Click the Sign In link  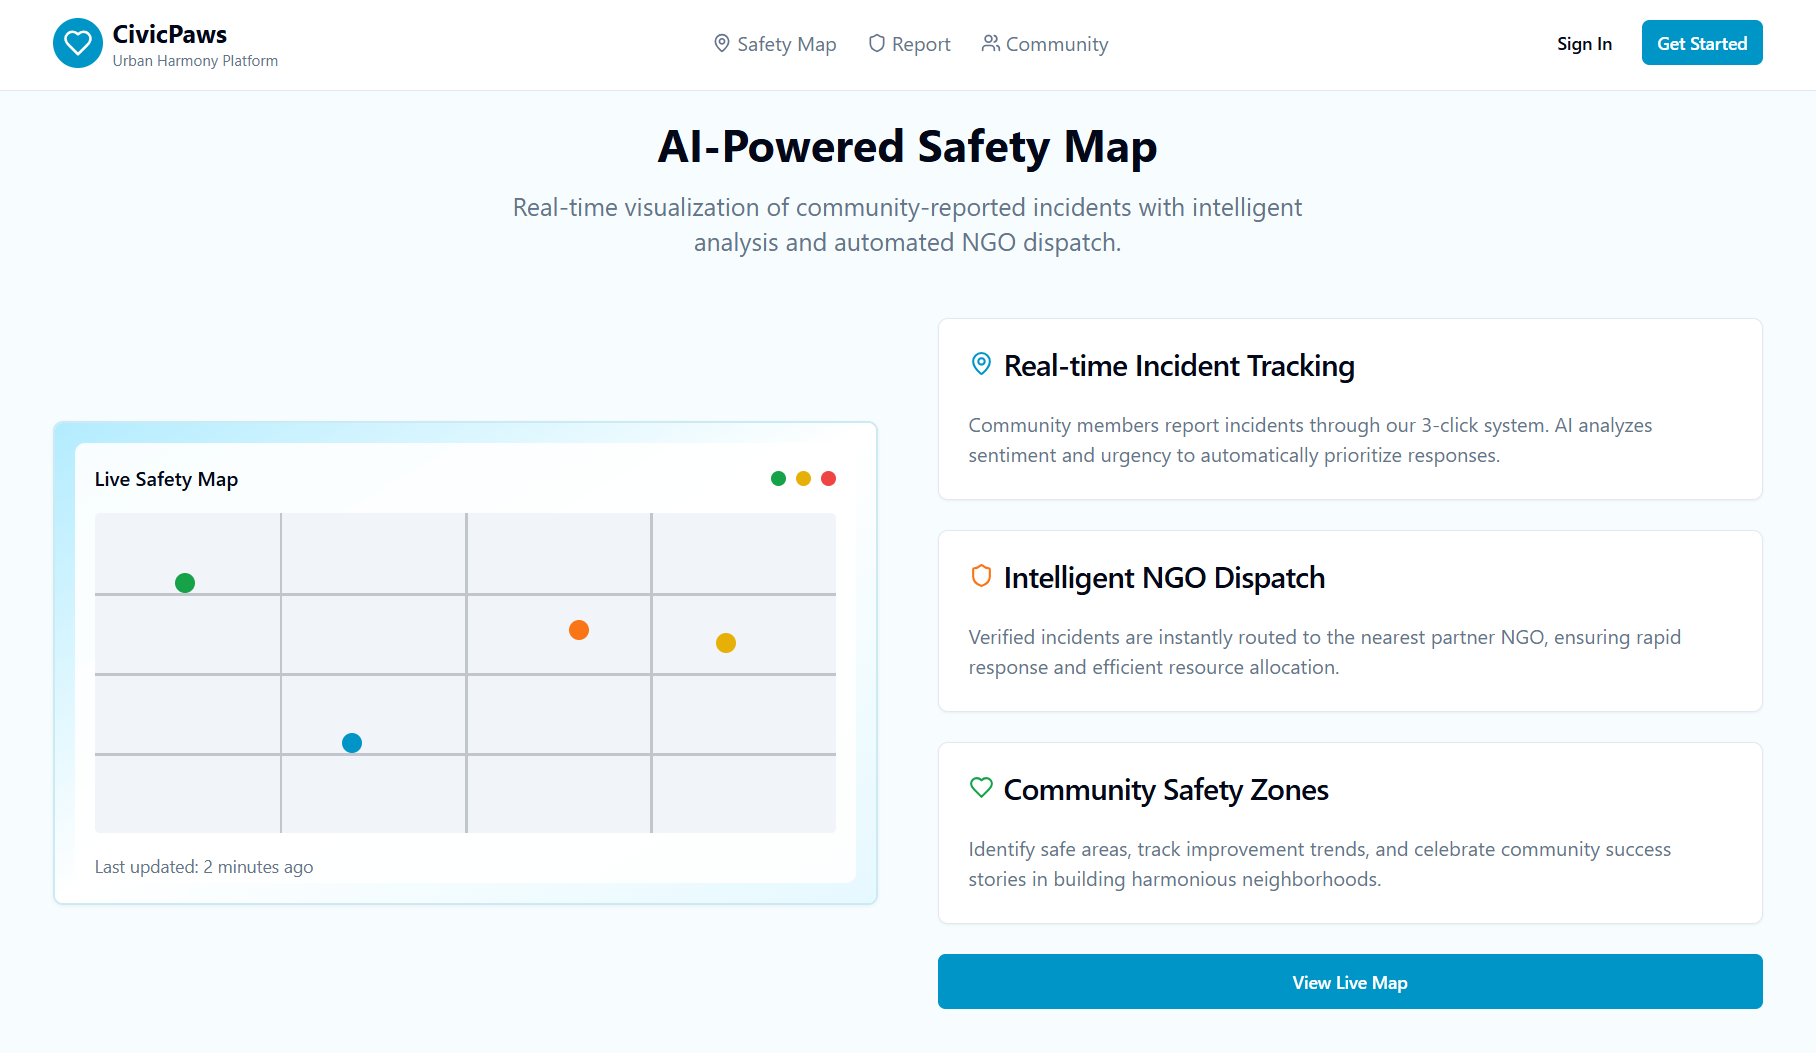(x=1584, y=43)
